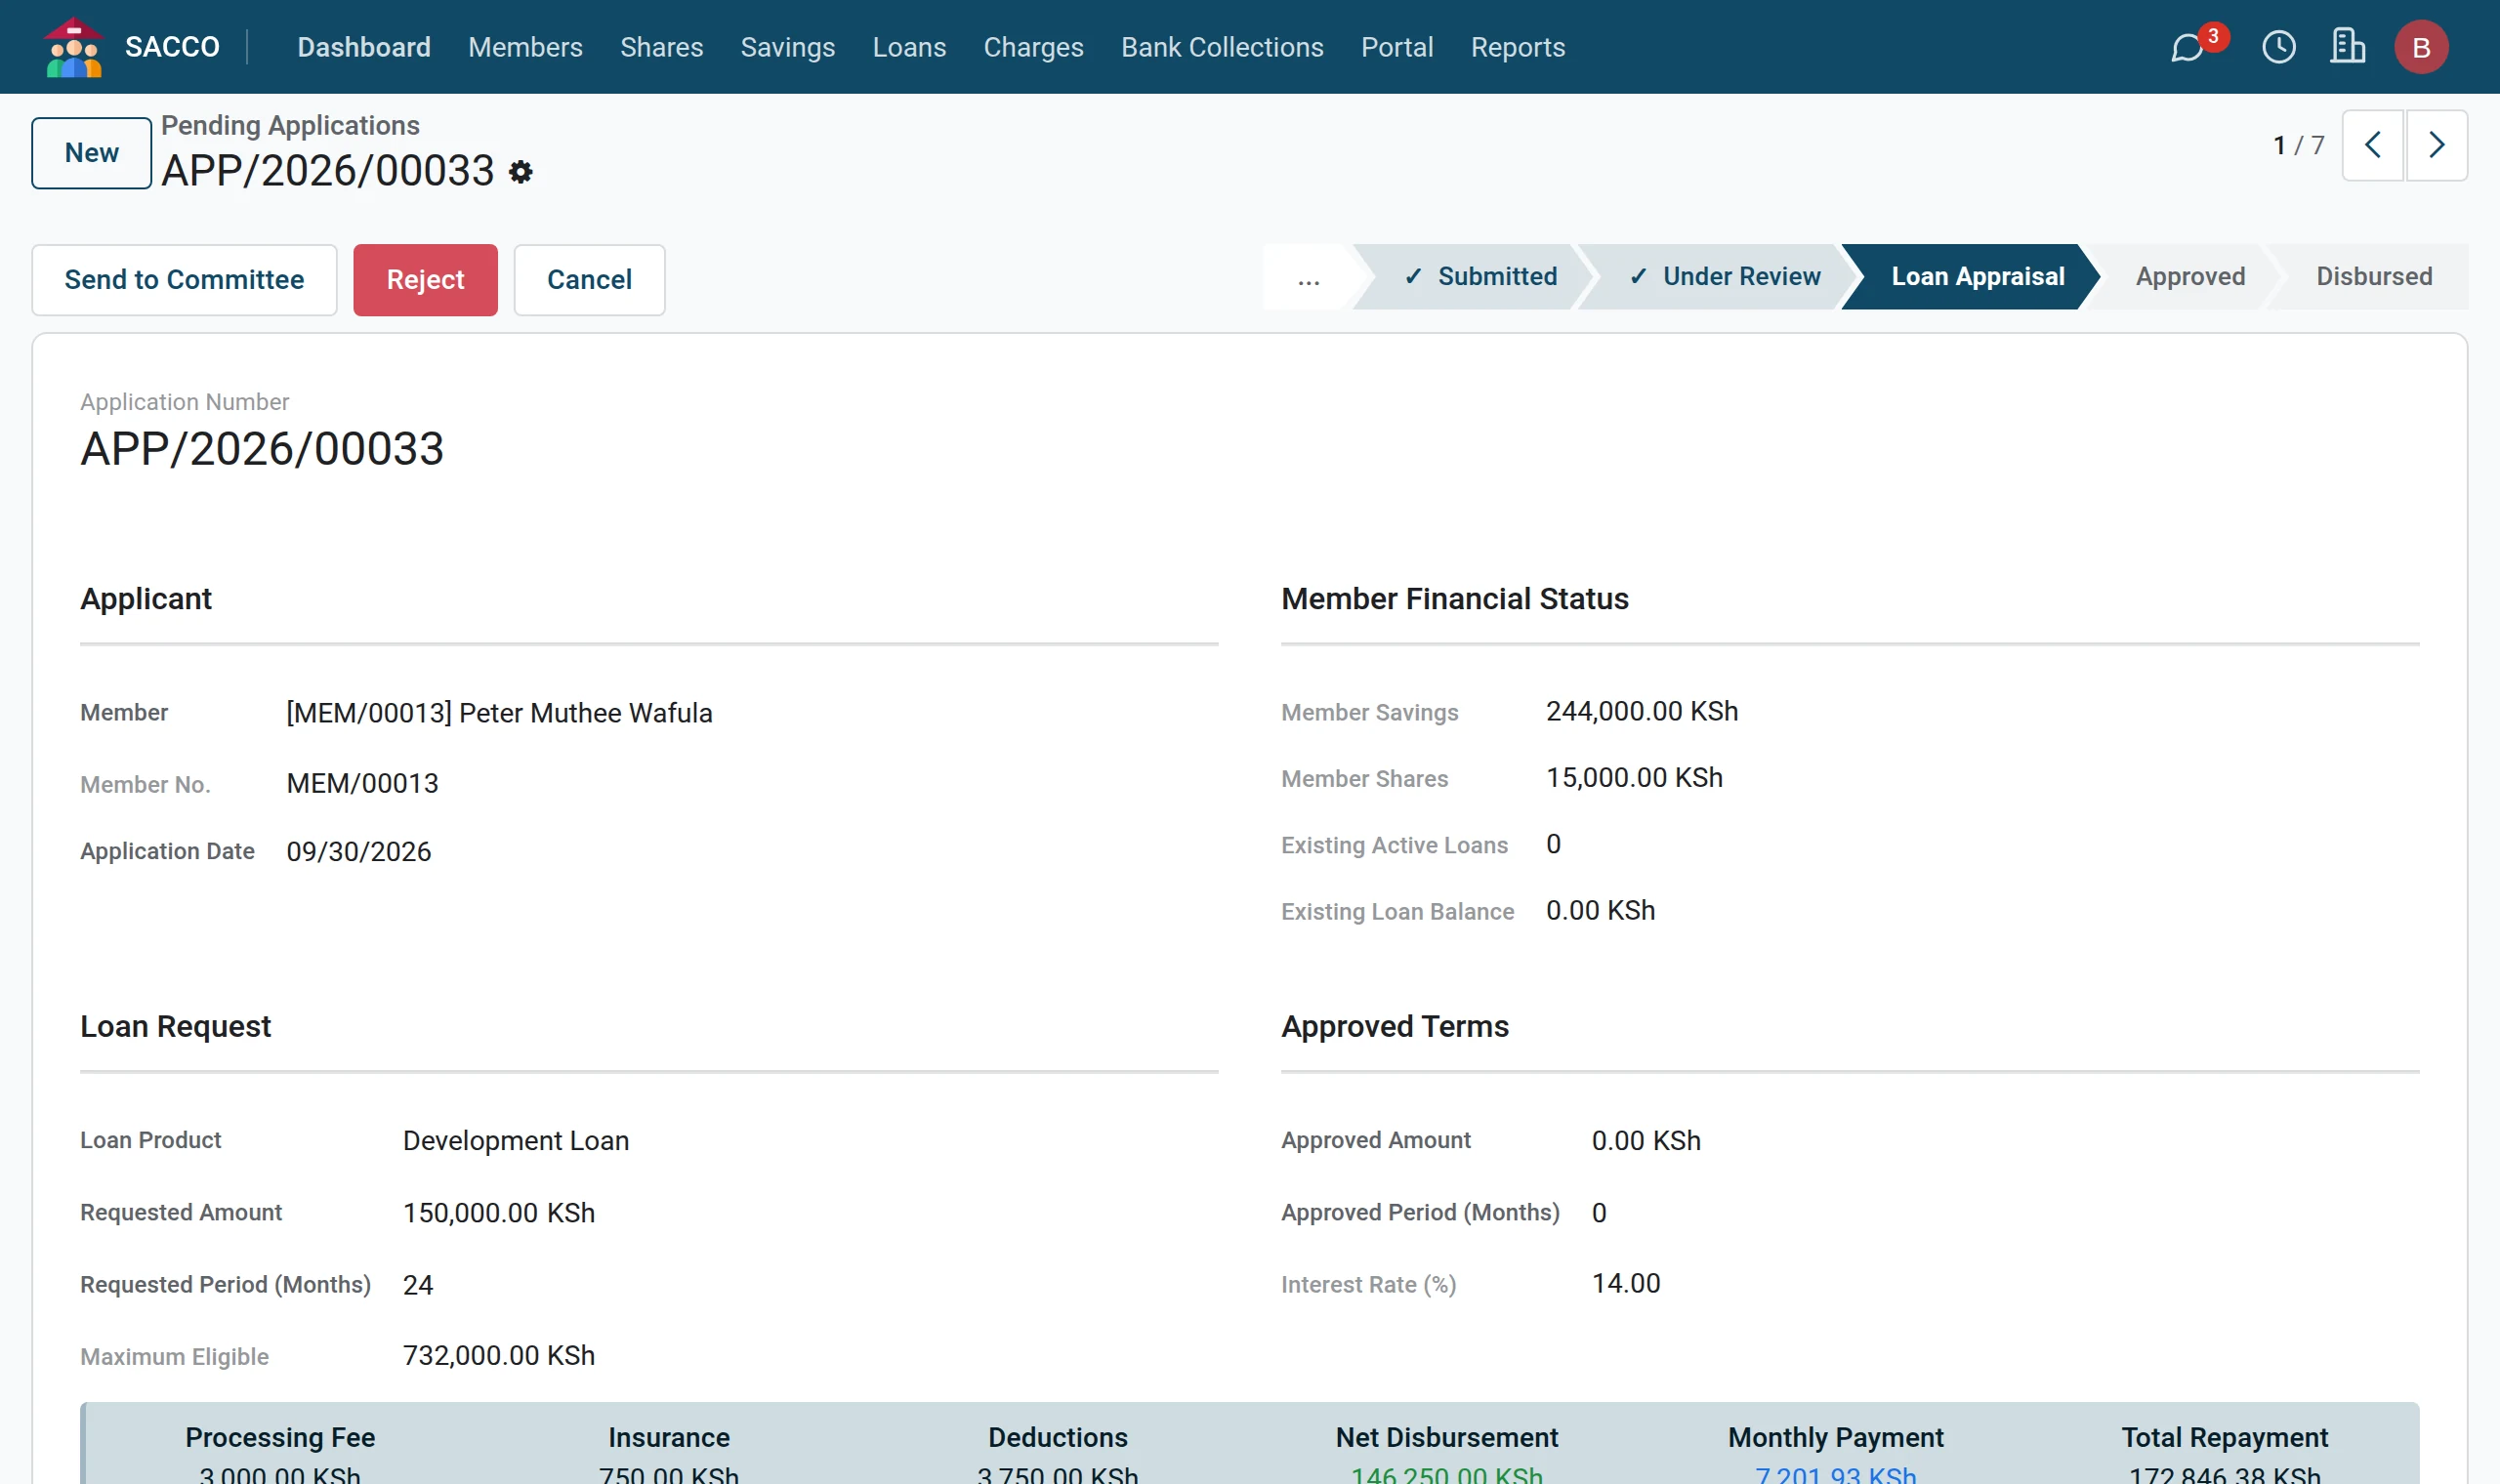Open the Bank Collections menu

(x=1222, y=47)
